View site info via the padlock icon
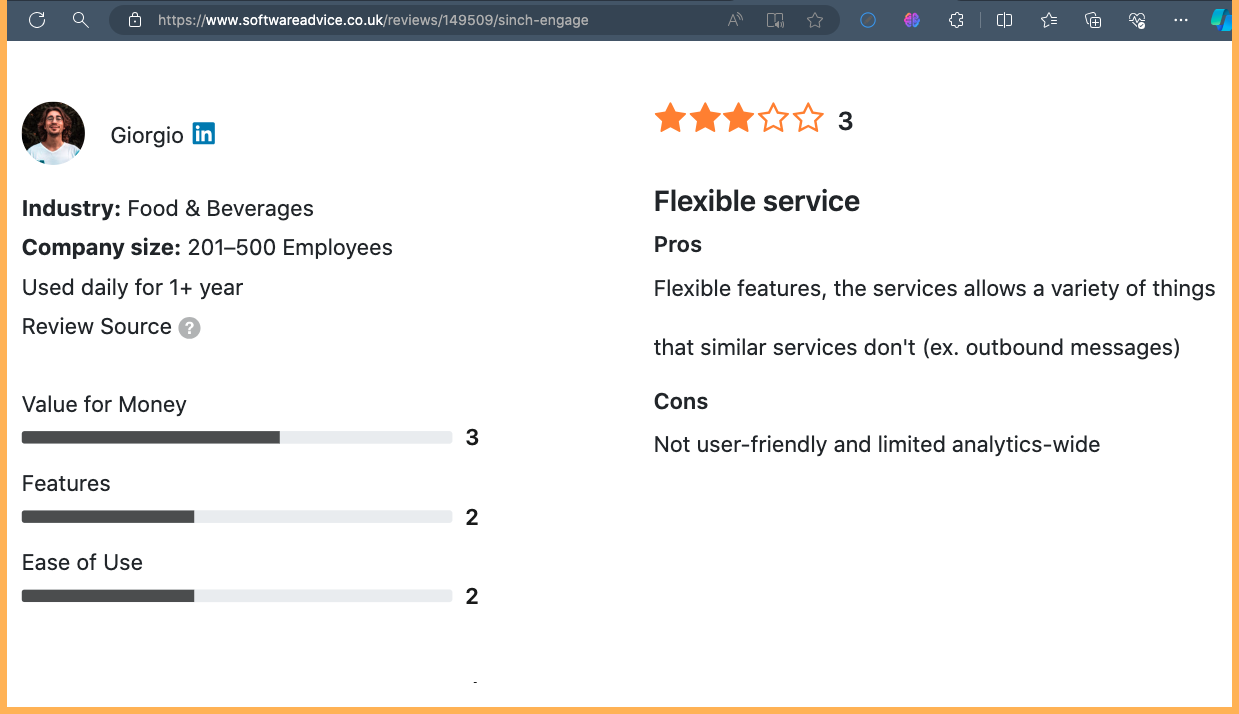The width and height of the screenshot is (1239, 714). 135,20
